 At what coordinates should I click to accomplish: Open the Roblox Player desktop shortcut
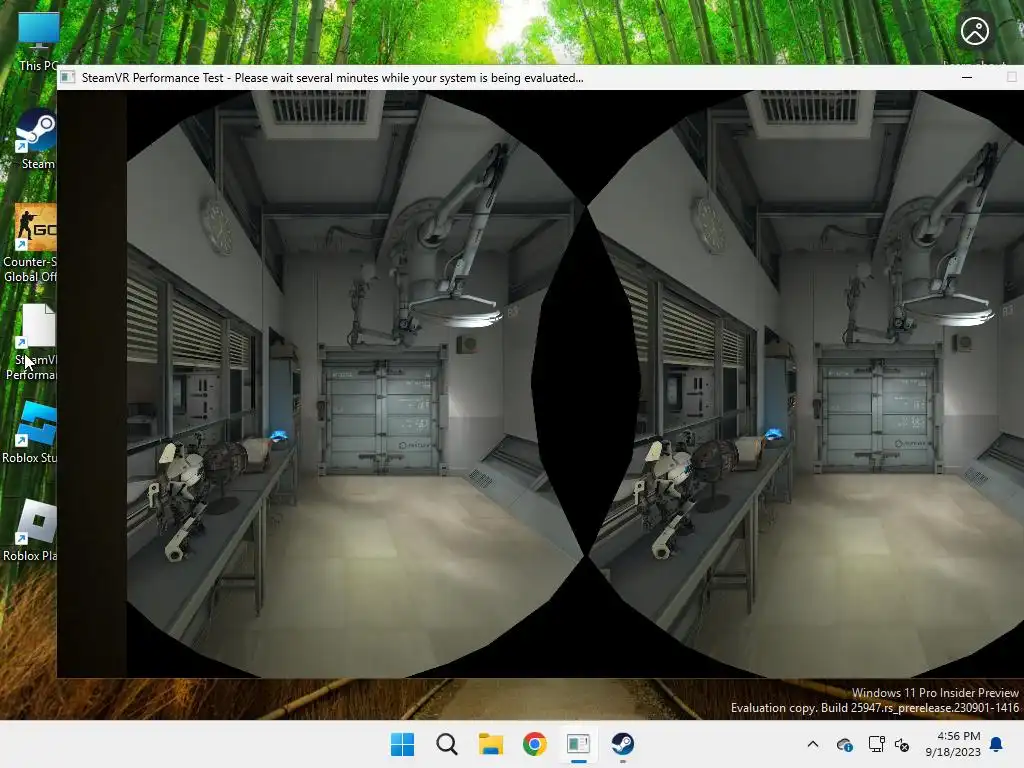31,531
